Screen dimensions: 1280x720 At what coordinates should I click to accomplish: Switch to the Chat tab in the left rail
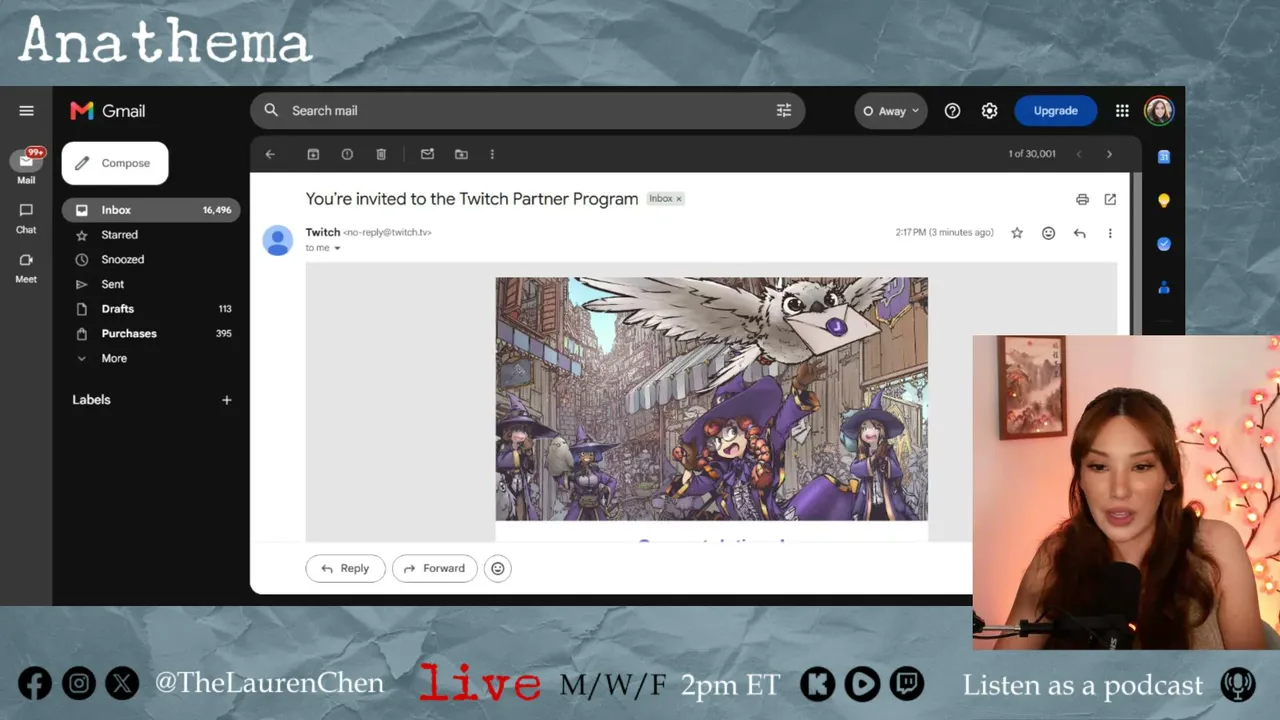[x=26, y=218]
